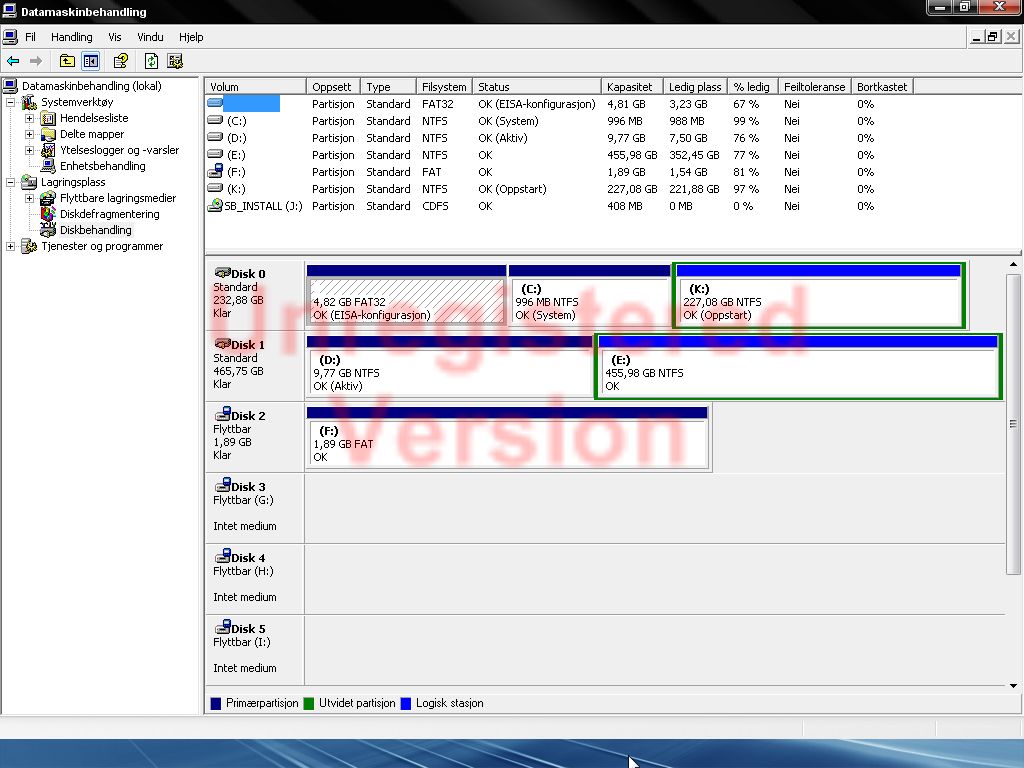Click the Back arrow toolbar icon

[13, 61]
